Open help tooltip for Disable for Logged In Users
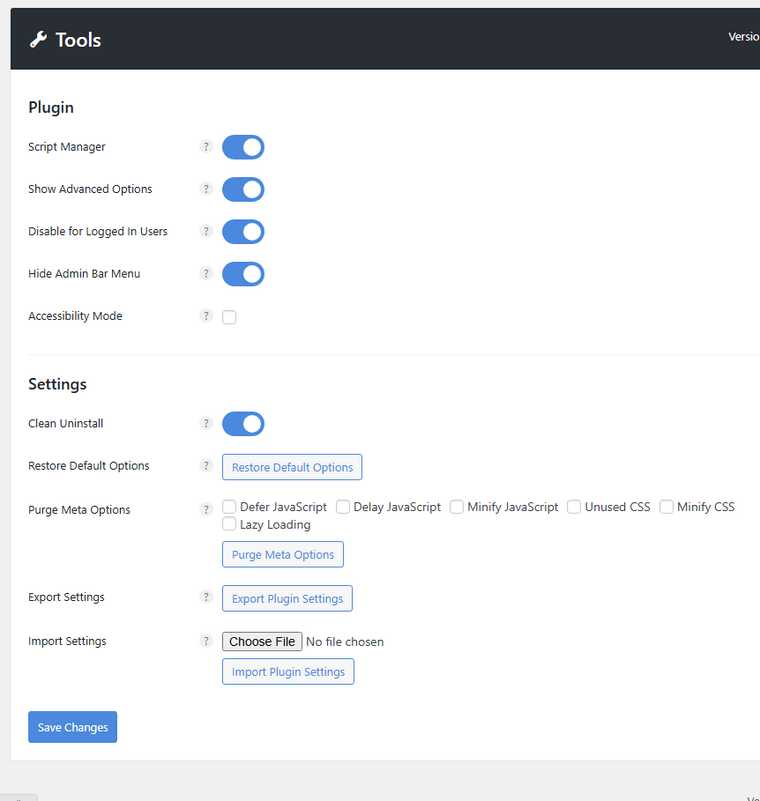Viewport: 760px width, 801px height. click(x=206, y=231)
